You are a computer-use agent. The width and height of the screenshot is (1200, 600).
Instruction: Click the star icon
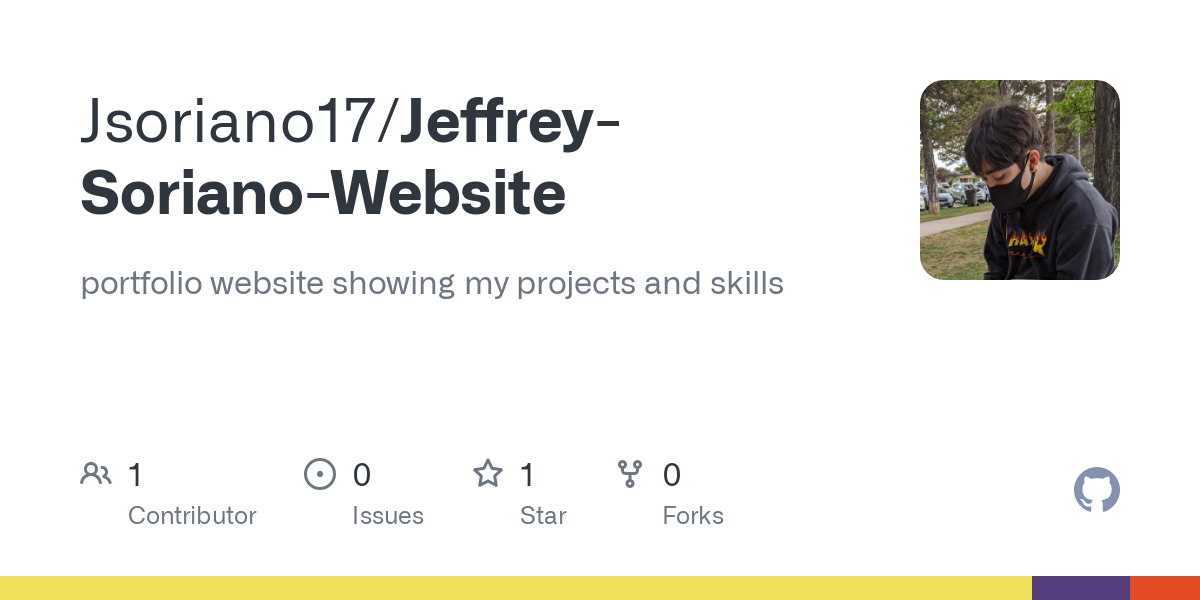488,473
